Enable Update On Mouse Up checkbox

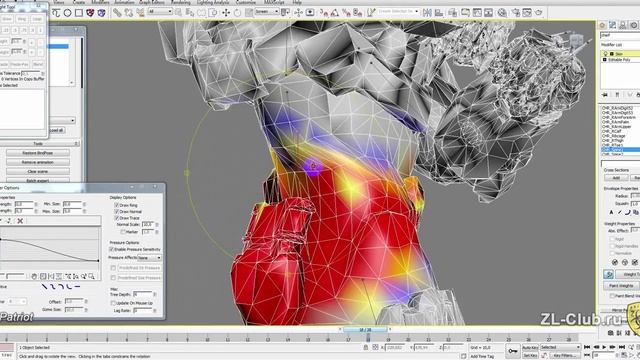[x=113, y=303]
